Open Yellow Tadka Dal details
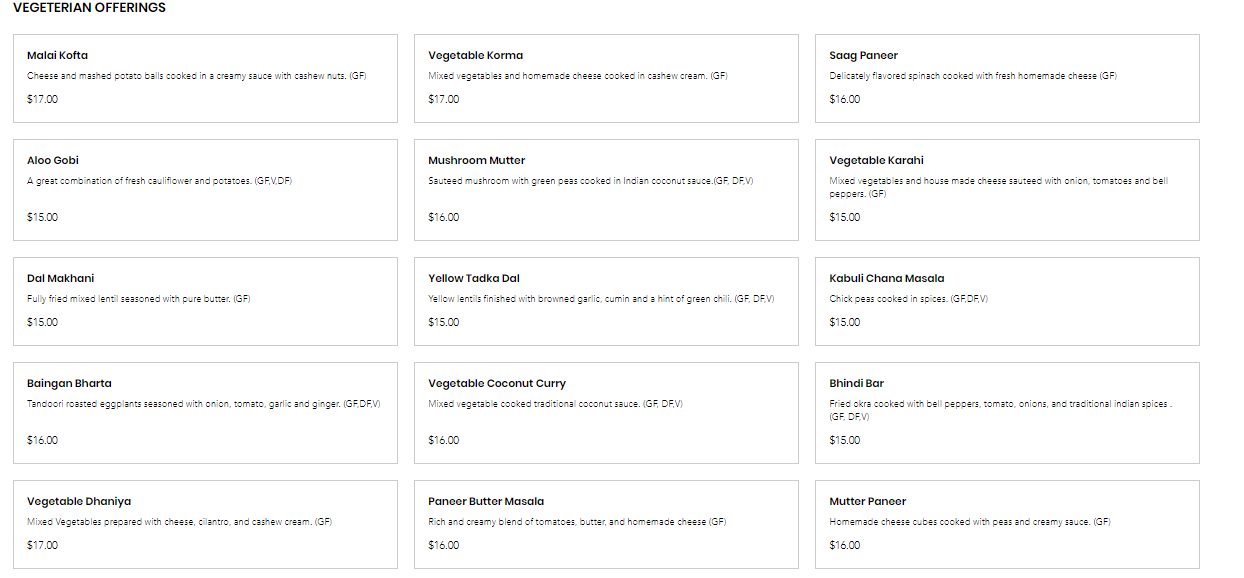This screenshot has width=1244, height=578. click(606, 301)
